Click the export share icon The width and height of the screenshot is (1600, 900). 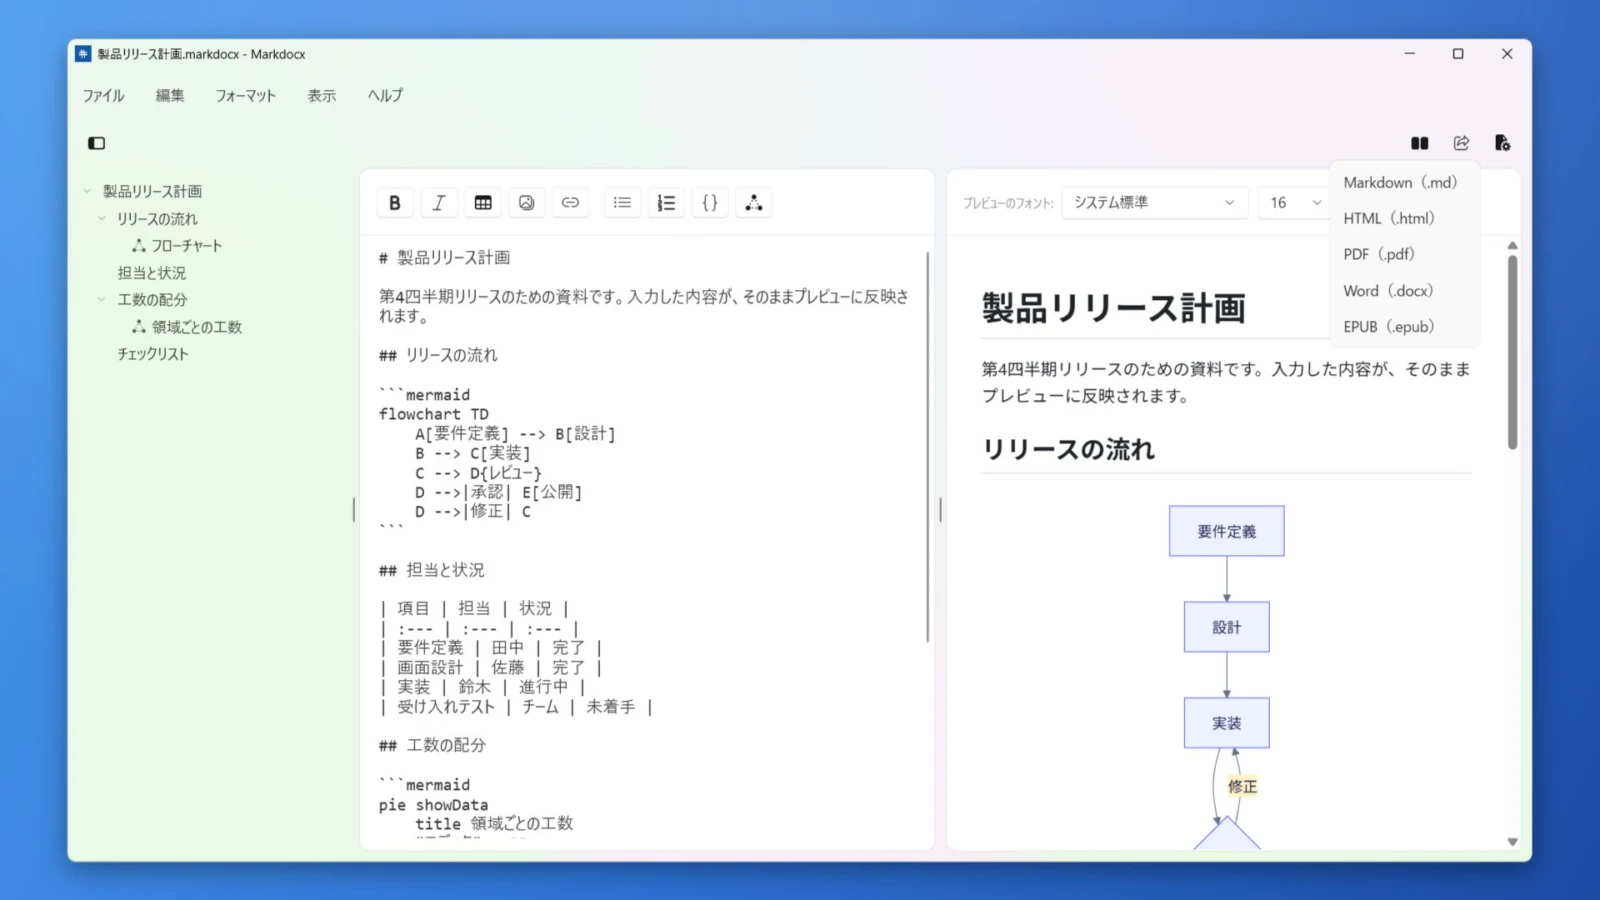coord(1461,143)
